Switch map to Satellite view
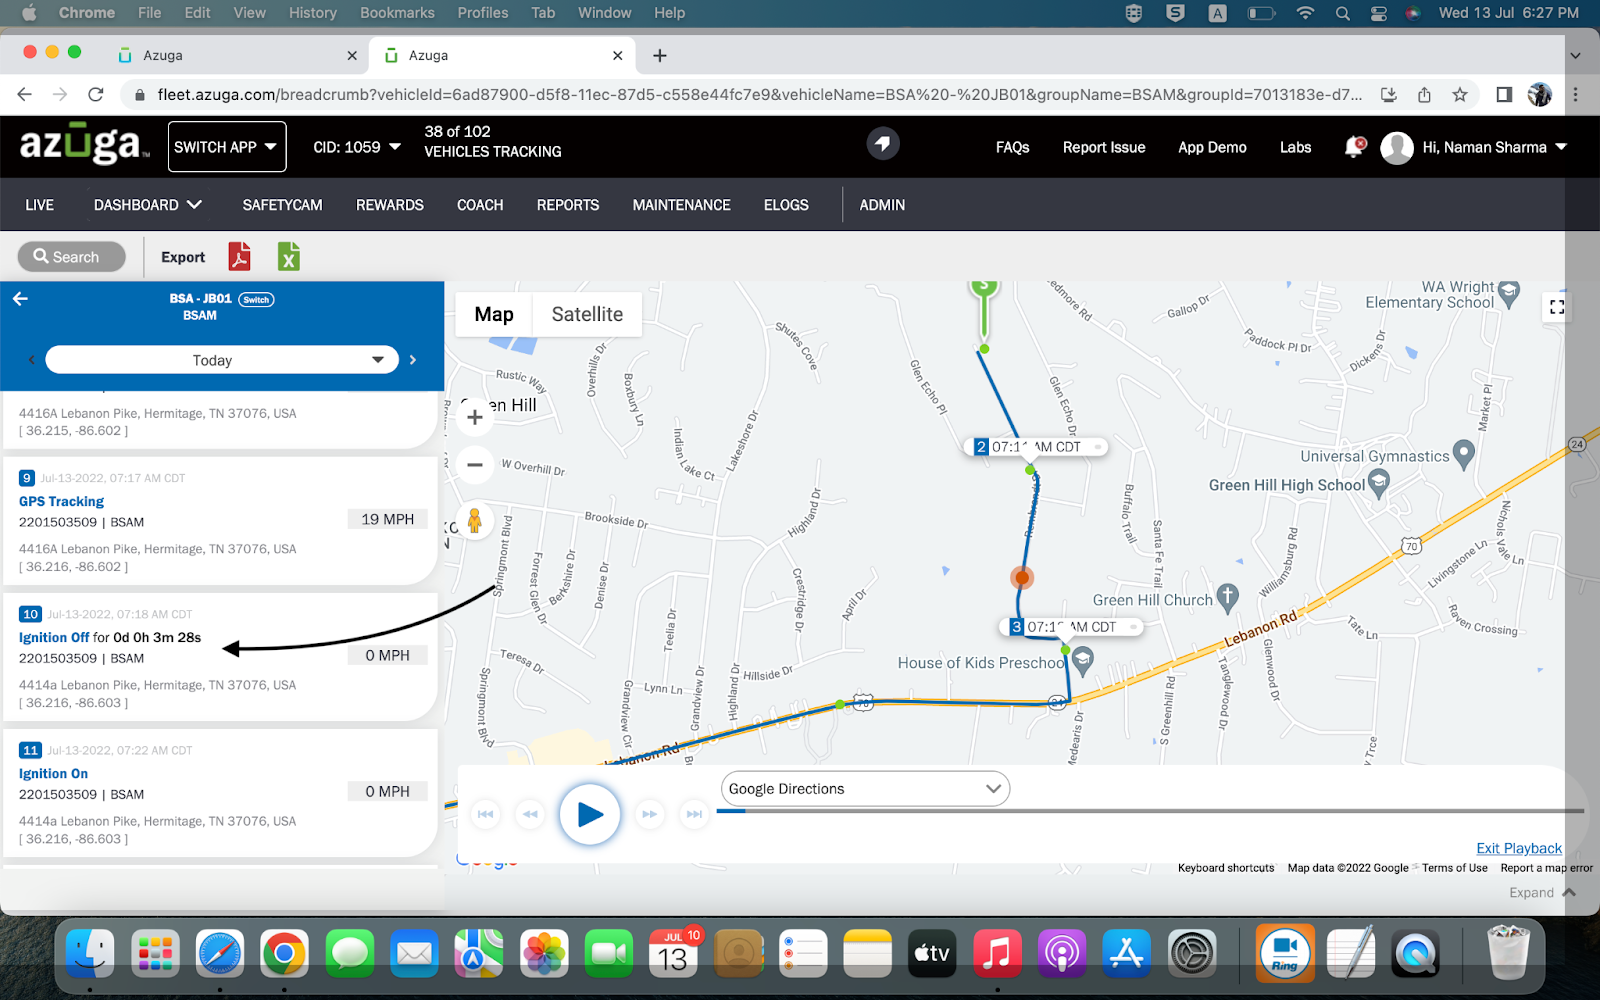1600x1000 pixels. tap(587, 314)
